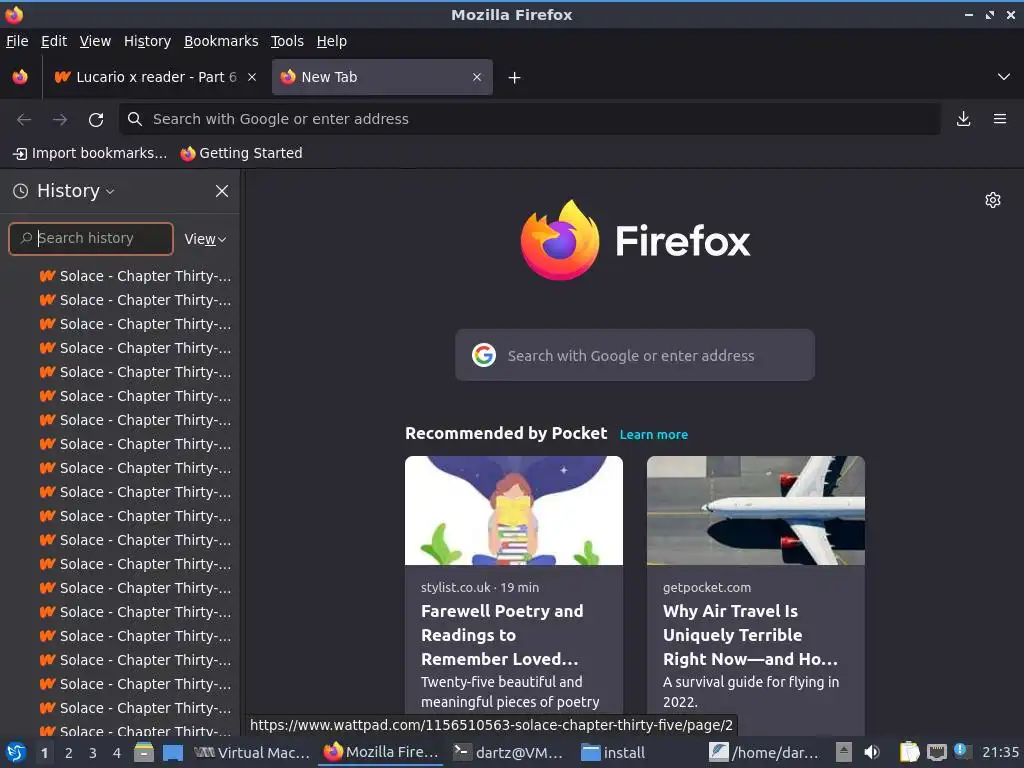Click the show desktop taskbar icon
Viewport: 1024px width, 768px height.
coord(172,752)
